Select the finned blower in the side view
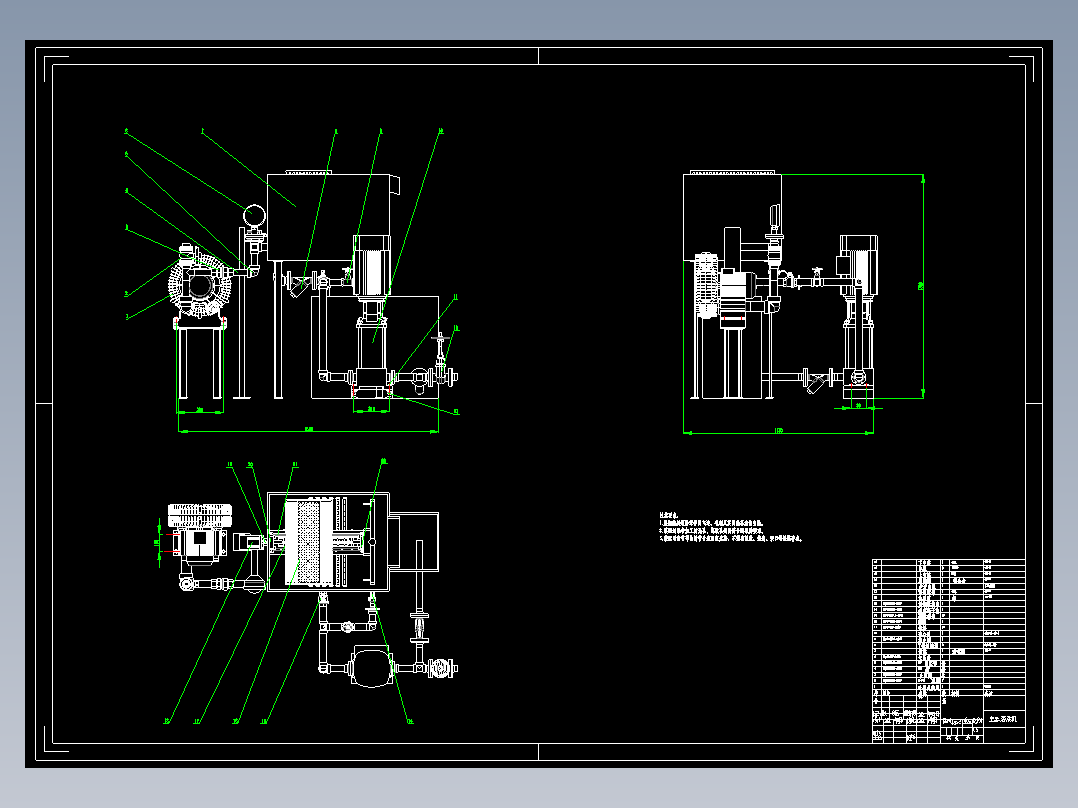The image size is (1078, 808). [x=707, y=286]
